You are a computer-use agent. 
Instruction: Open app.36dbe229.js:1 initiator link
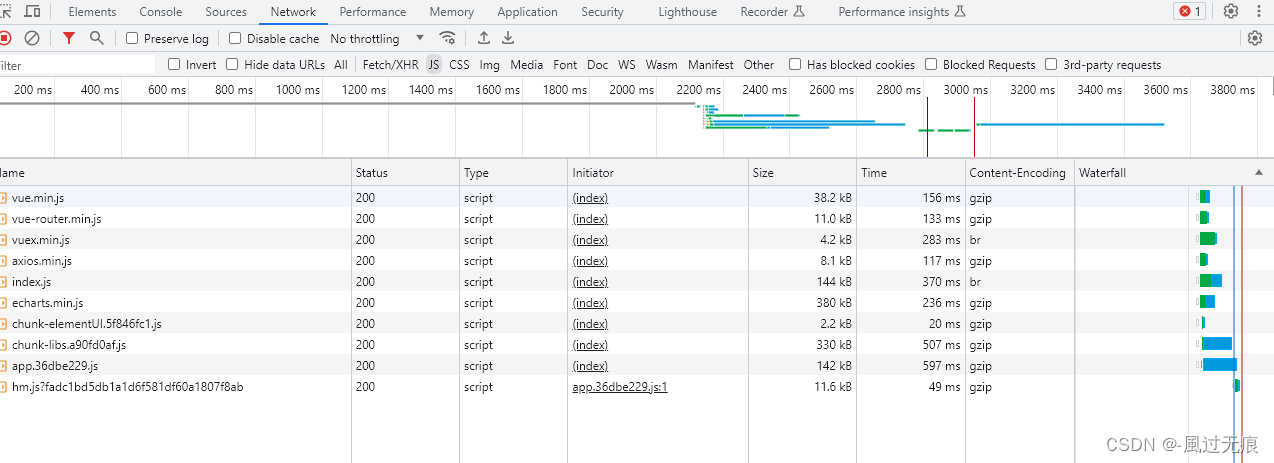coord(620,387)
